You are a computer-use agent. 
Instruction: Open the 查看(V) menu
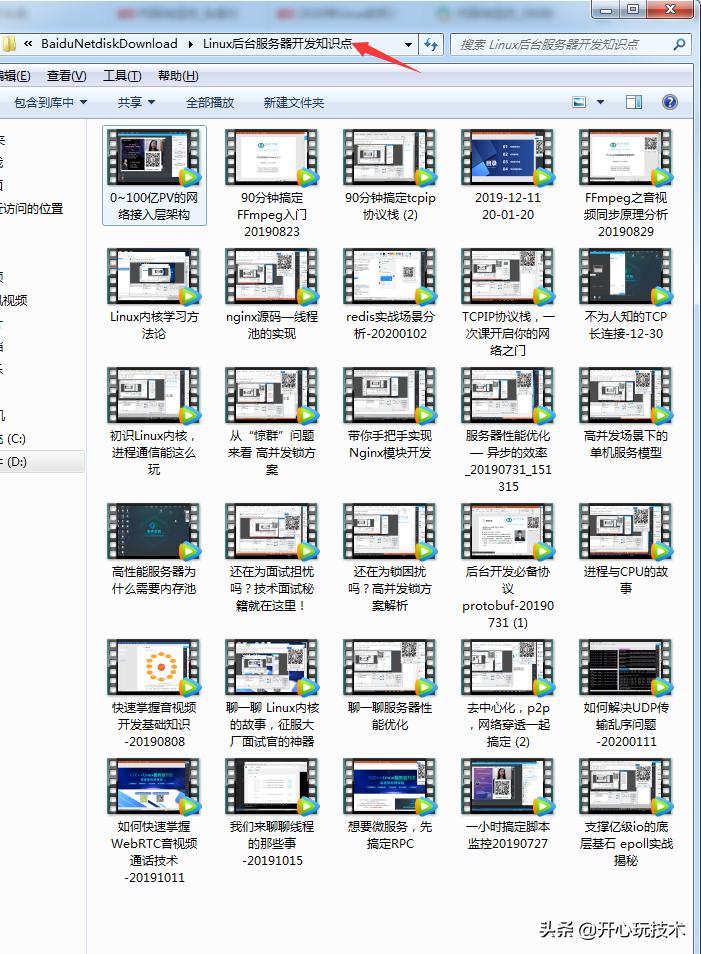coord(66,76)
